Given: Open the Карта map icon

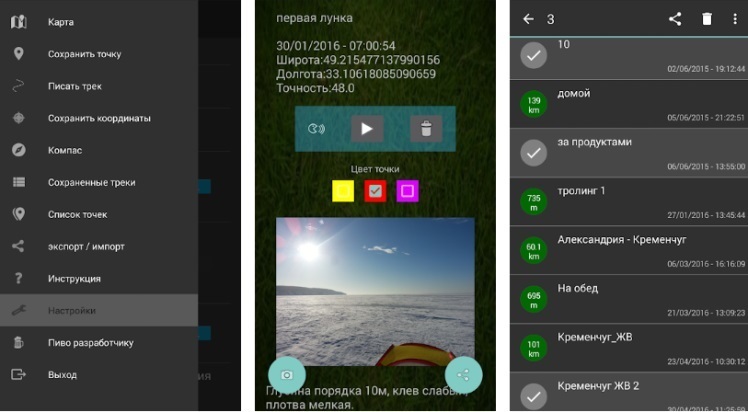Looking at the screenshot, I should pos(19,22).
